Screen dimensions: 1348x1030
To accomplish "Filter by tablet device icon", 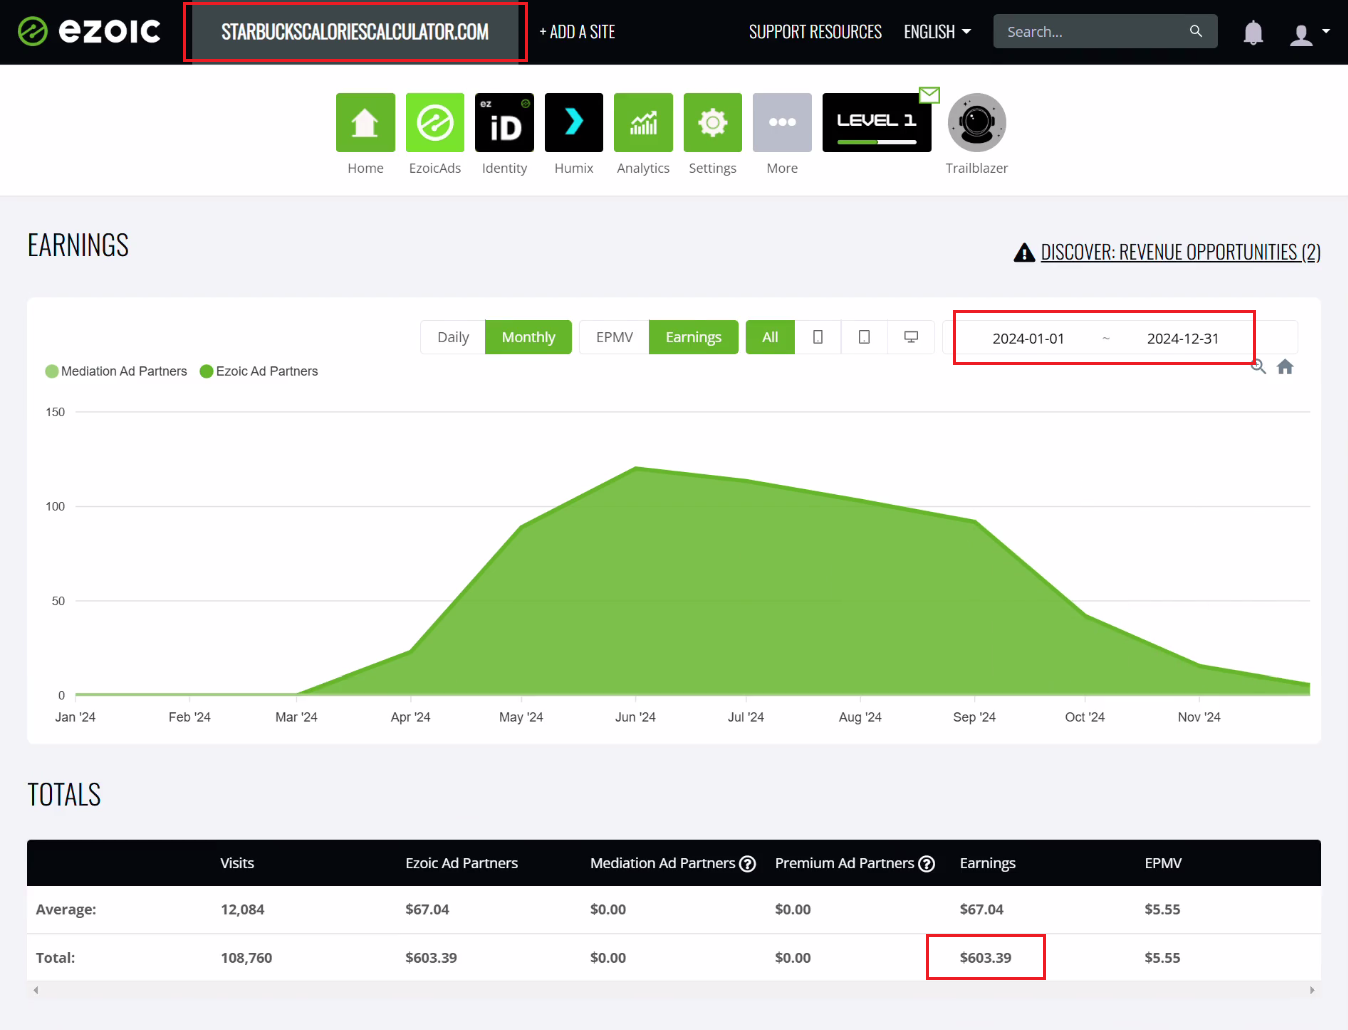I will tap(864, 337).
